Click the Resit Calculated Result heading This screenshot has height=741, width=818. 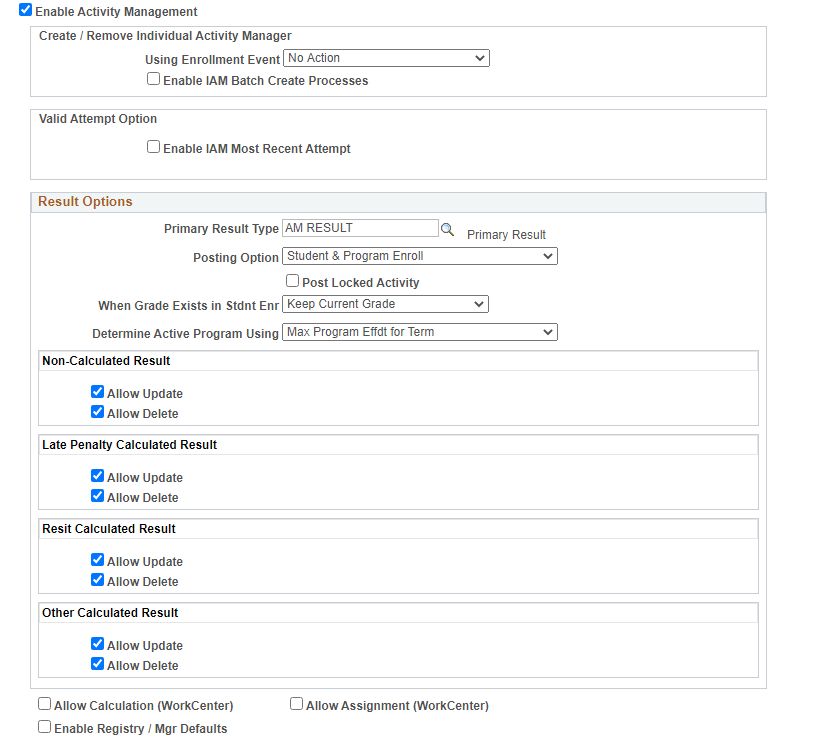pos(109,529)
